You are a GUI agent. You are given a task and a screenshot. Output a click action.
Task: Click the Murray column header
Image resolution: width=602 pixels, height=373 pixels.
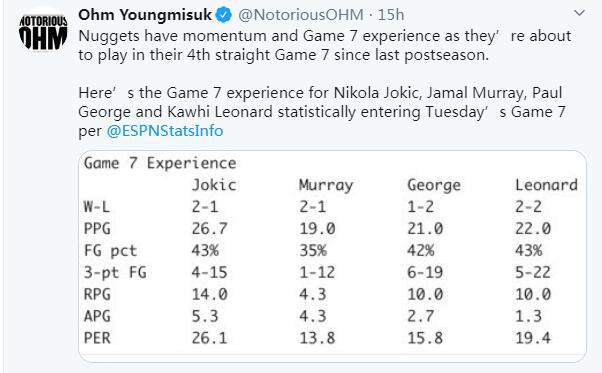(326, 185)
